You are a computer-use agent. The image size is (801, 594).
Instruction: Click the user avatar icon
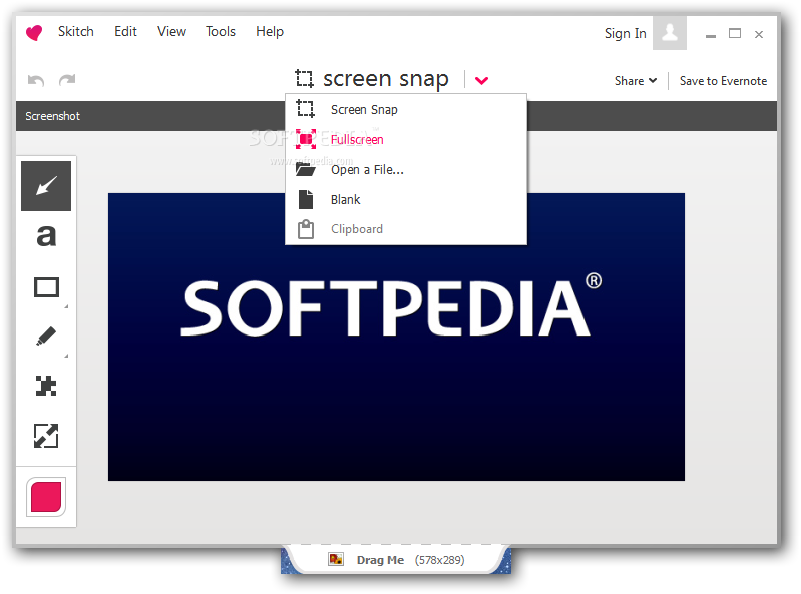[670, 33]
